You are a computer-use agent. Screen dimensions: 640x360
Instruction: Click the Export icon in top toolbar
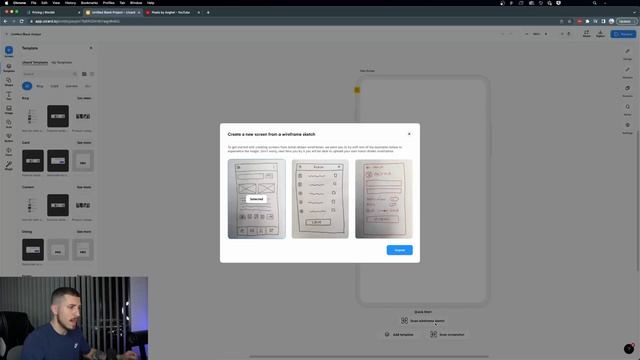(600, 33)
